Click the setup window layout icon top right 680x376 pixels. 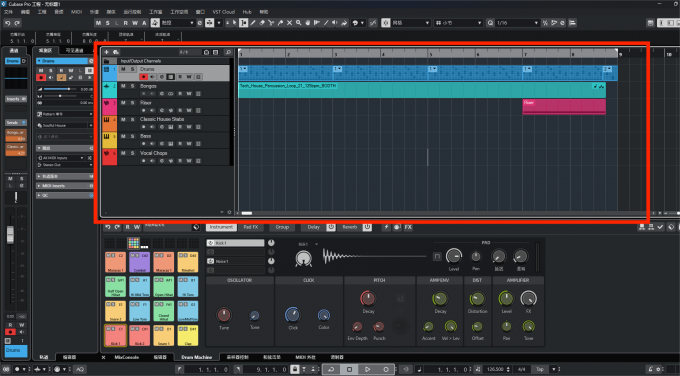coord(650,23)
